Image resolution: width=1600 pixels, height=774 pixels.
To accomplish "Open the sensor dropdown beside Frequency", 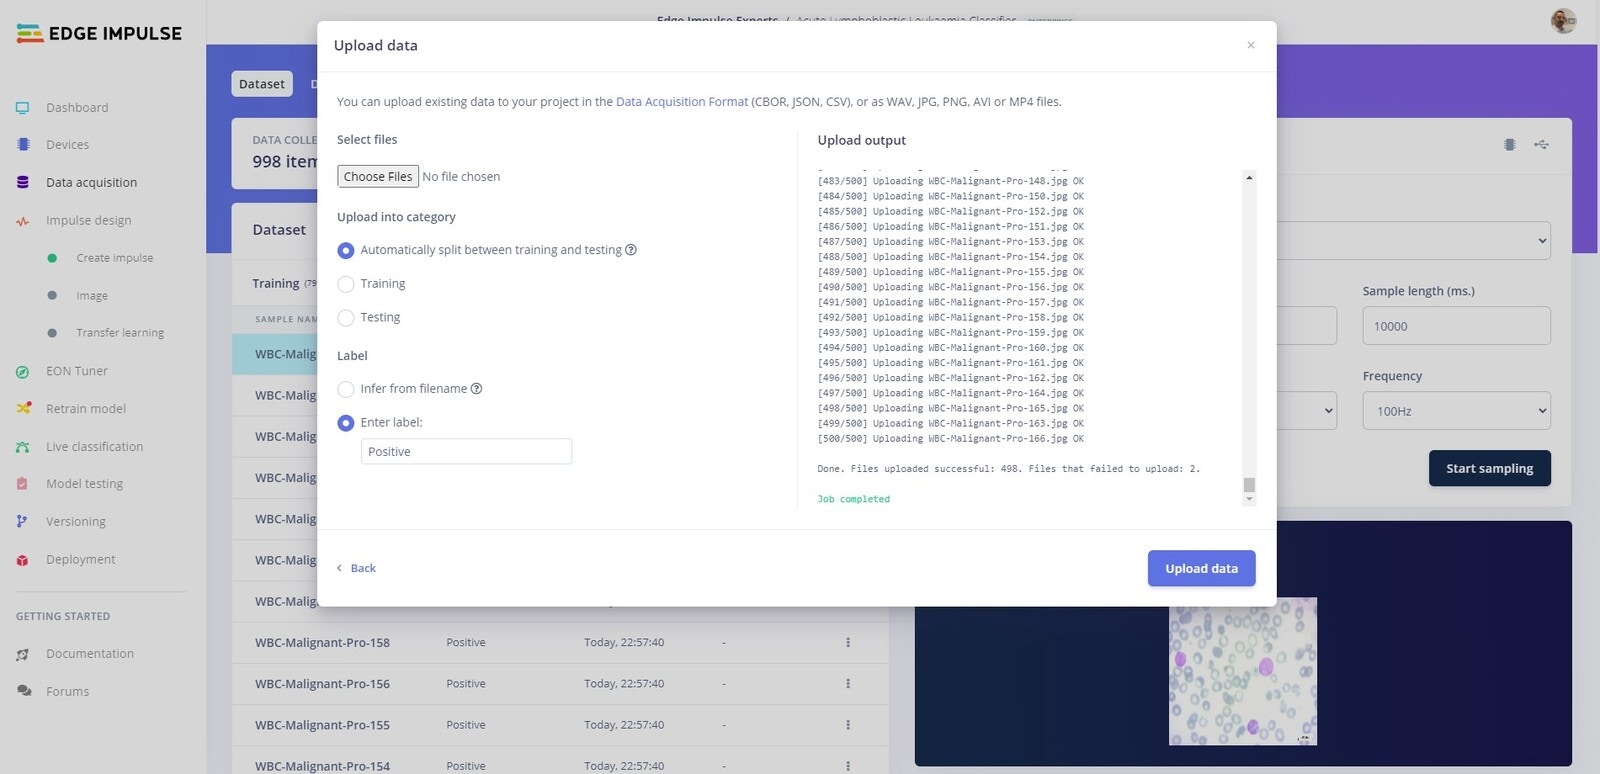I will (1306, 411).
